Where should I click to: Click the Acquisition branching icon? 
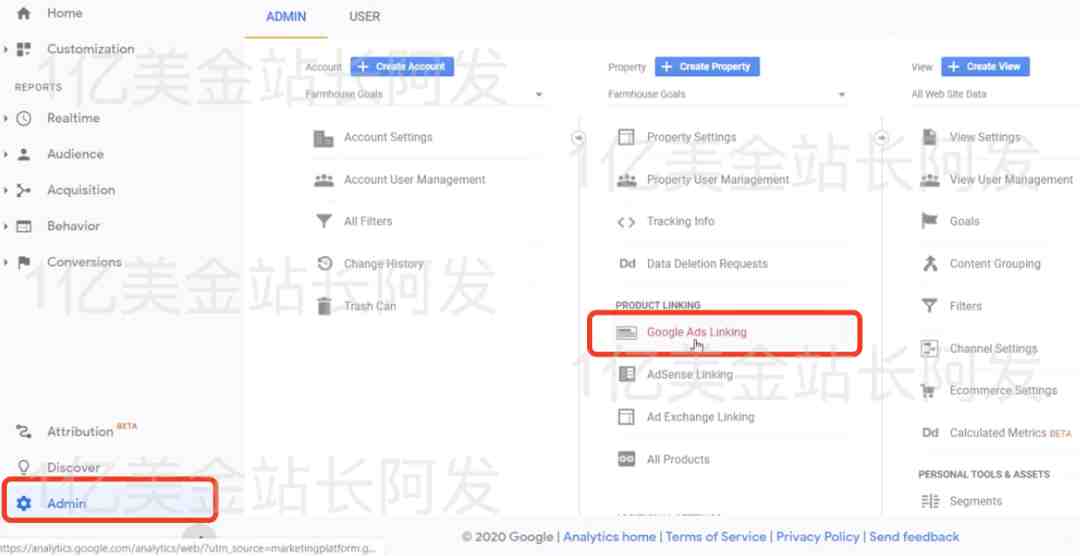(23, 190)
